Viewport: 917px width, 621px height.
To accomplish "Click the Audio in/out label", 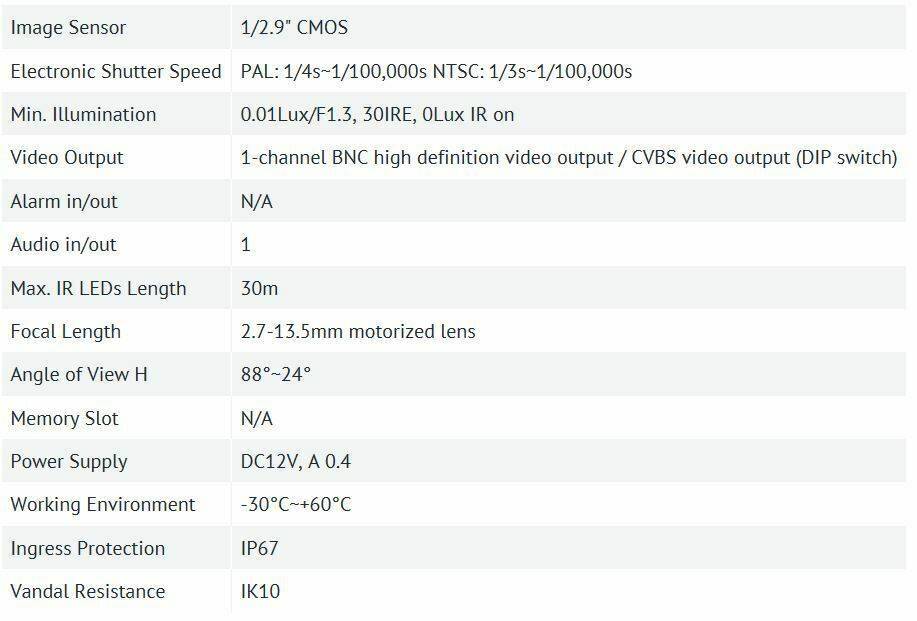I will point(64,245).
